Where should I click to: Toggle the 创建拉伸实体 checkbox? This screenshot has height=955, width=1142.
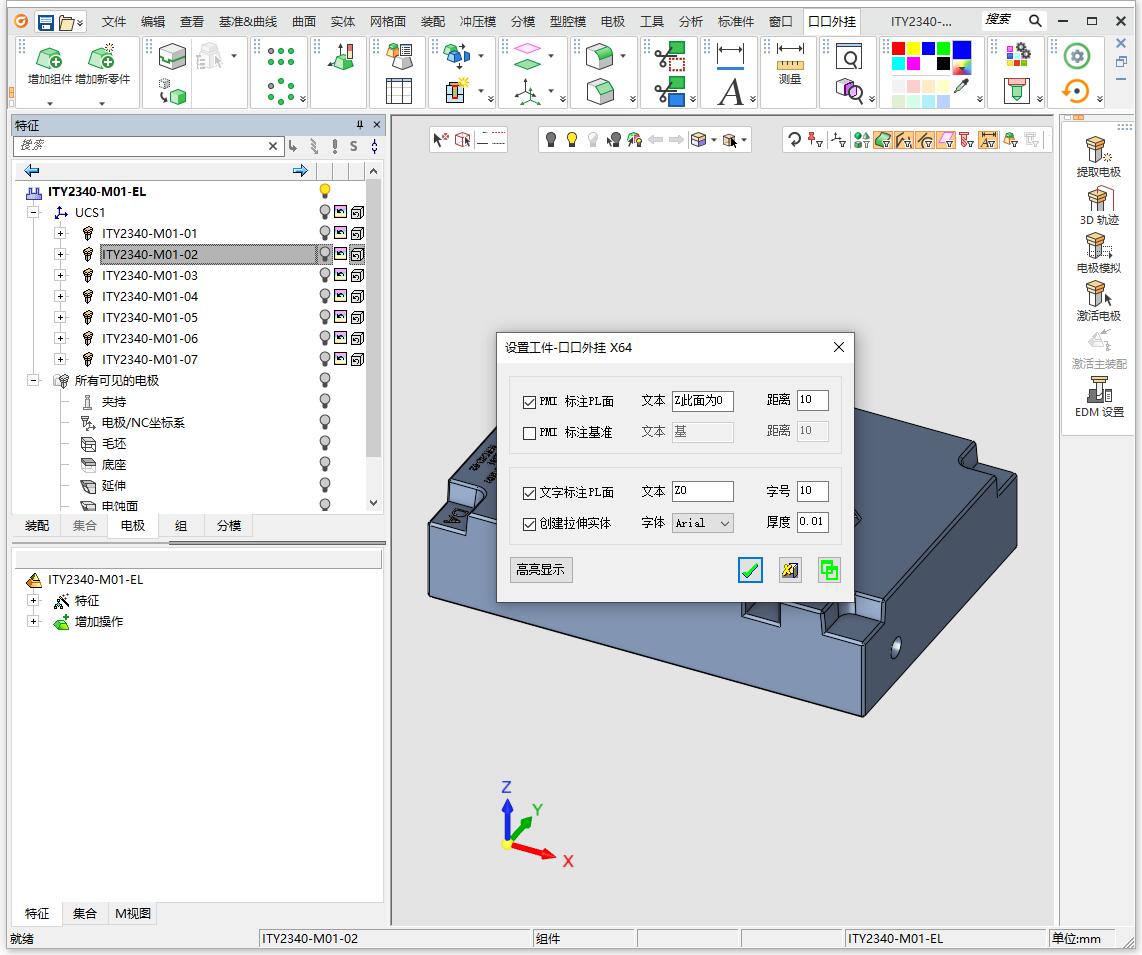[x=530, y=524]
